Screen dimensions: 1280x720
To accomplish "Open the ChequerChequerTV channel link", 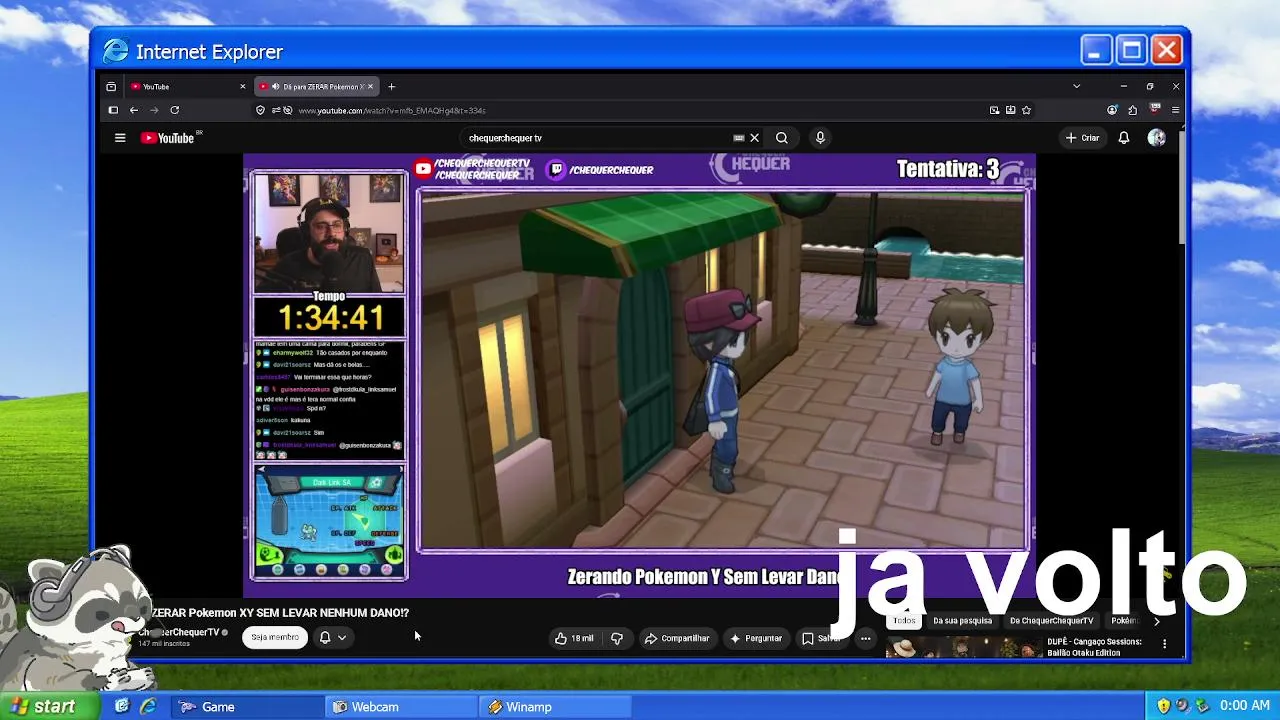I will [180, 632].
